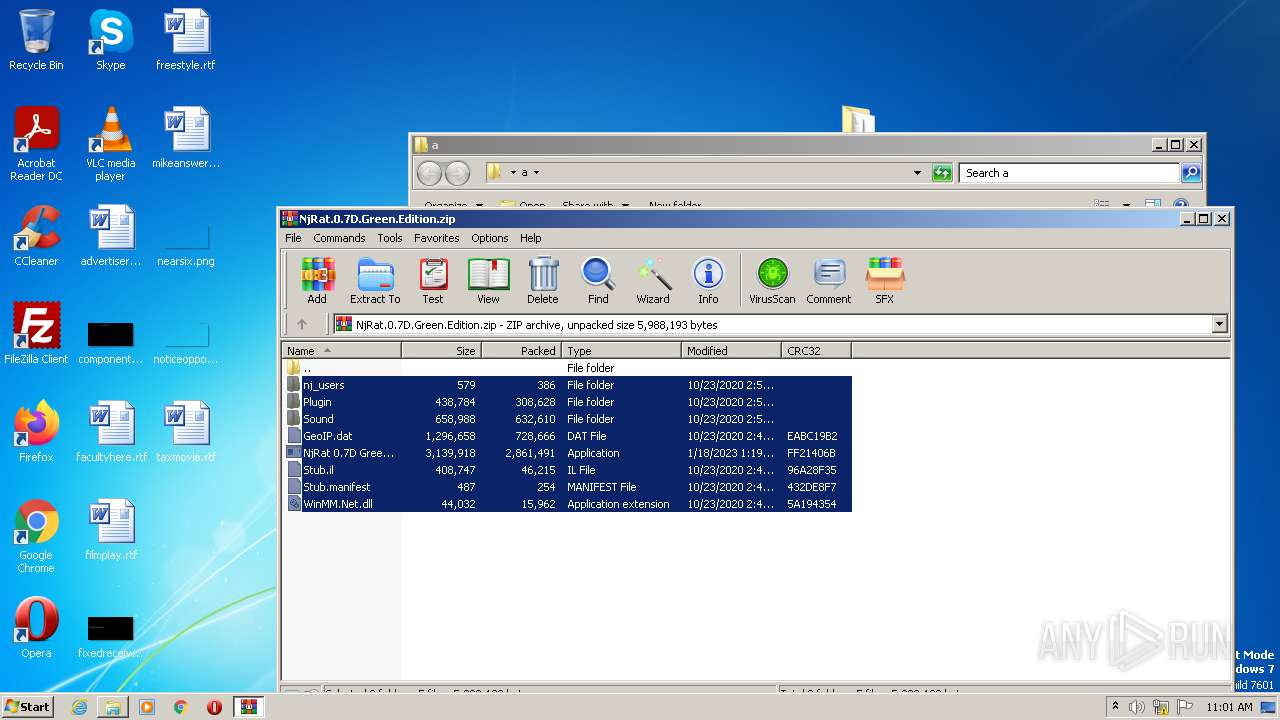Sort by Type column header
This screenshot has width=1280, height=720.
(622, 350)
